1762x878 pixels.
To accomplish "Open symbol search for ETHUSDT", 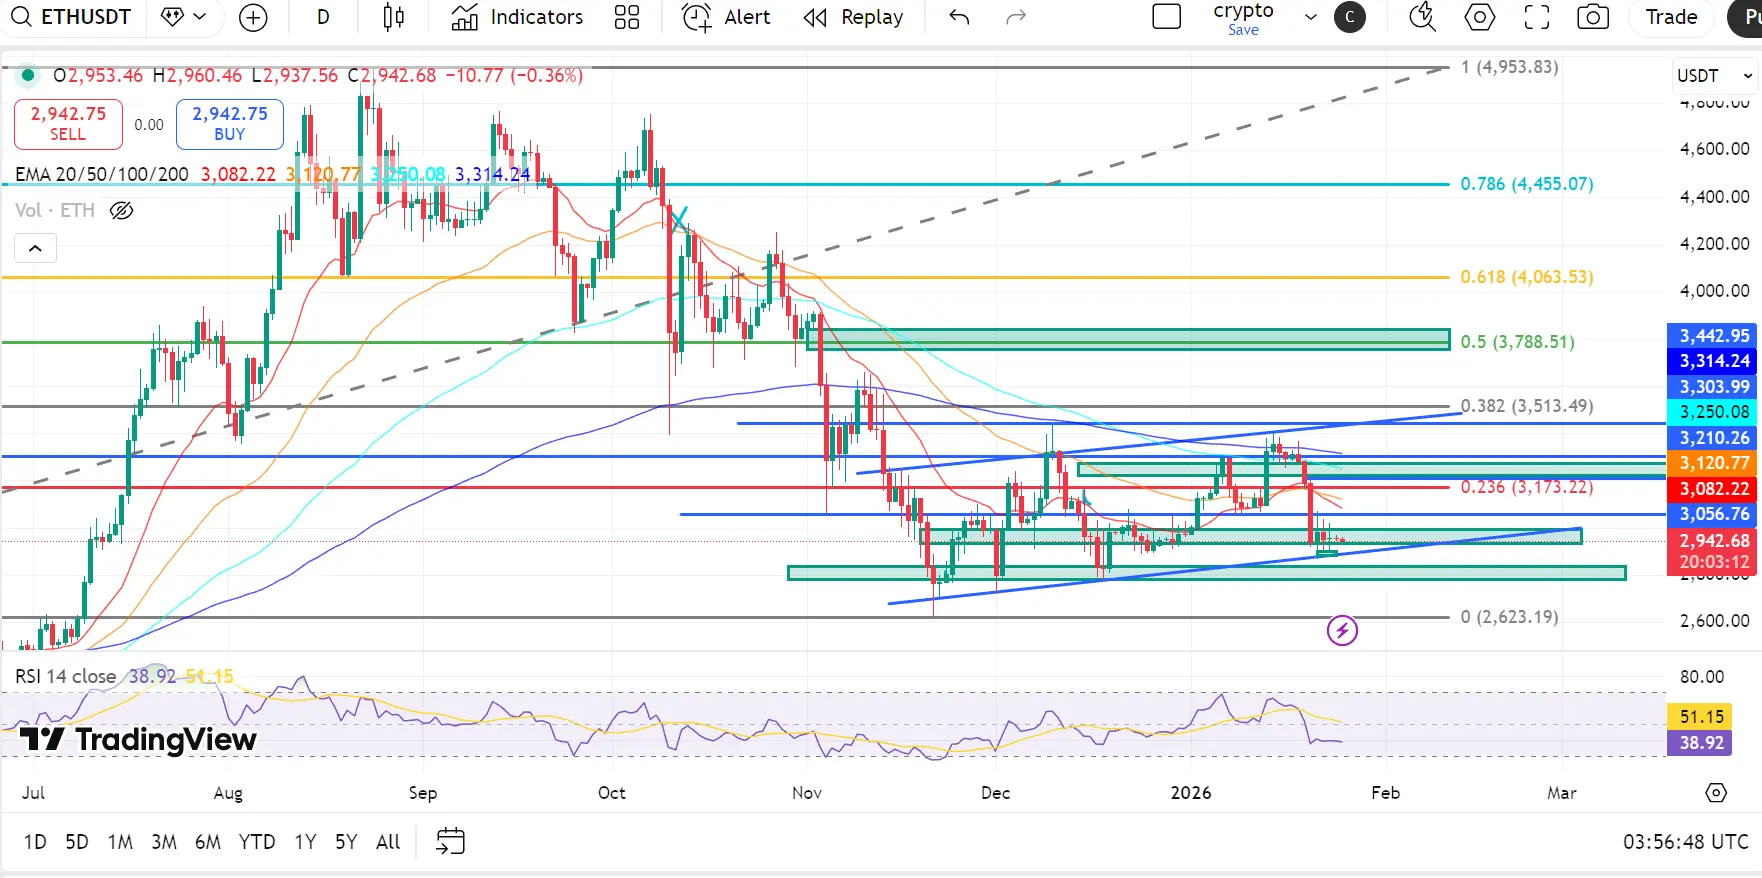I will click(72, 17).
